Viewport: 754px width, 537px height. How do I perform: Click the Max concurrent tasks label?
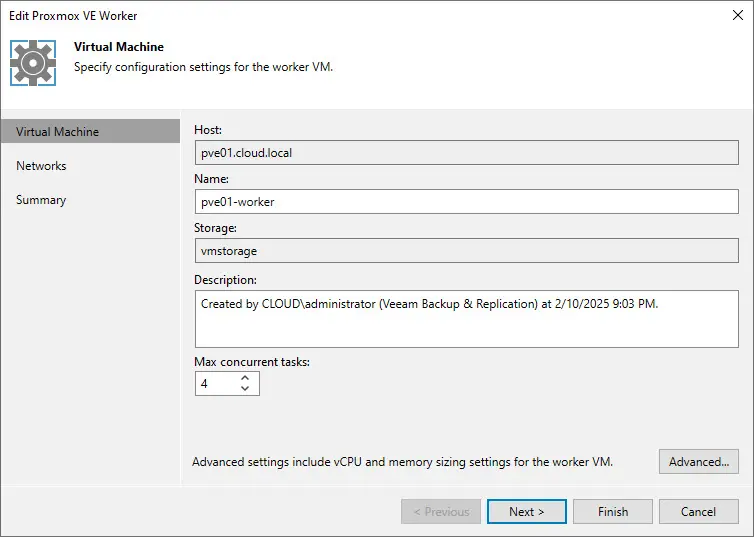[x=252, y=362]
